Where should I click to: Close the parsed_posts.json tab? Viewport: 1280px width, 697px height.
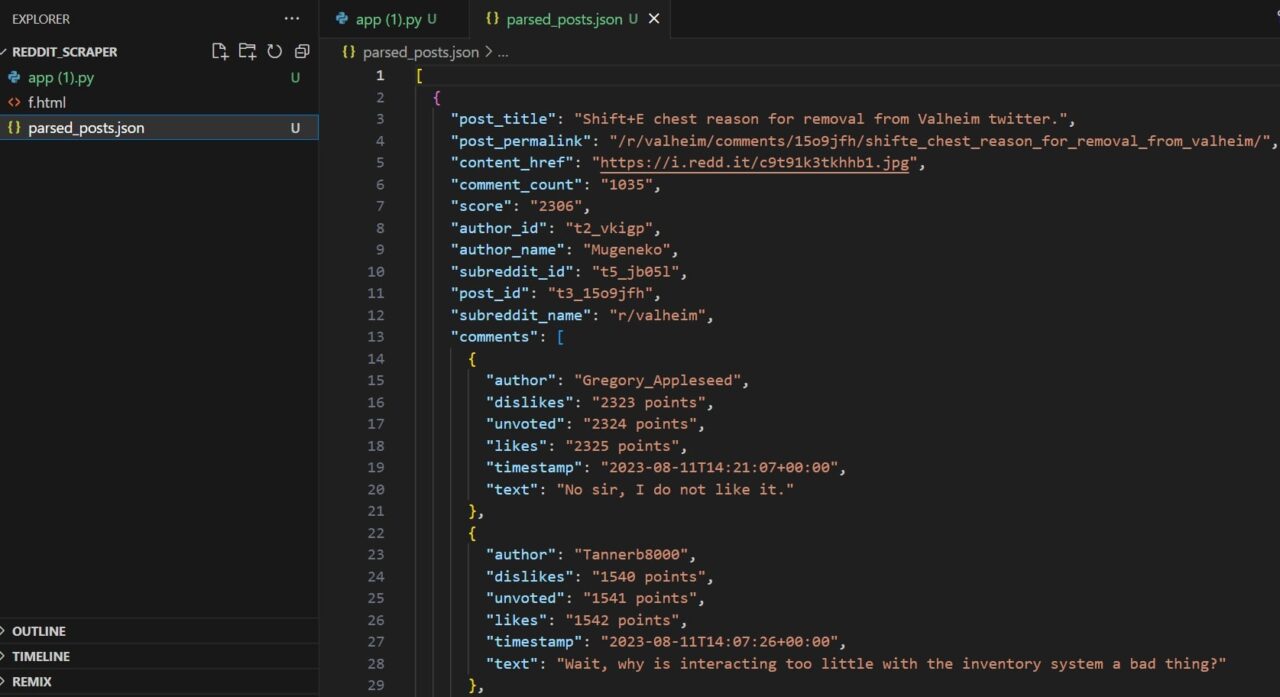point(654,18)
